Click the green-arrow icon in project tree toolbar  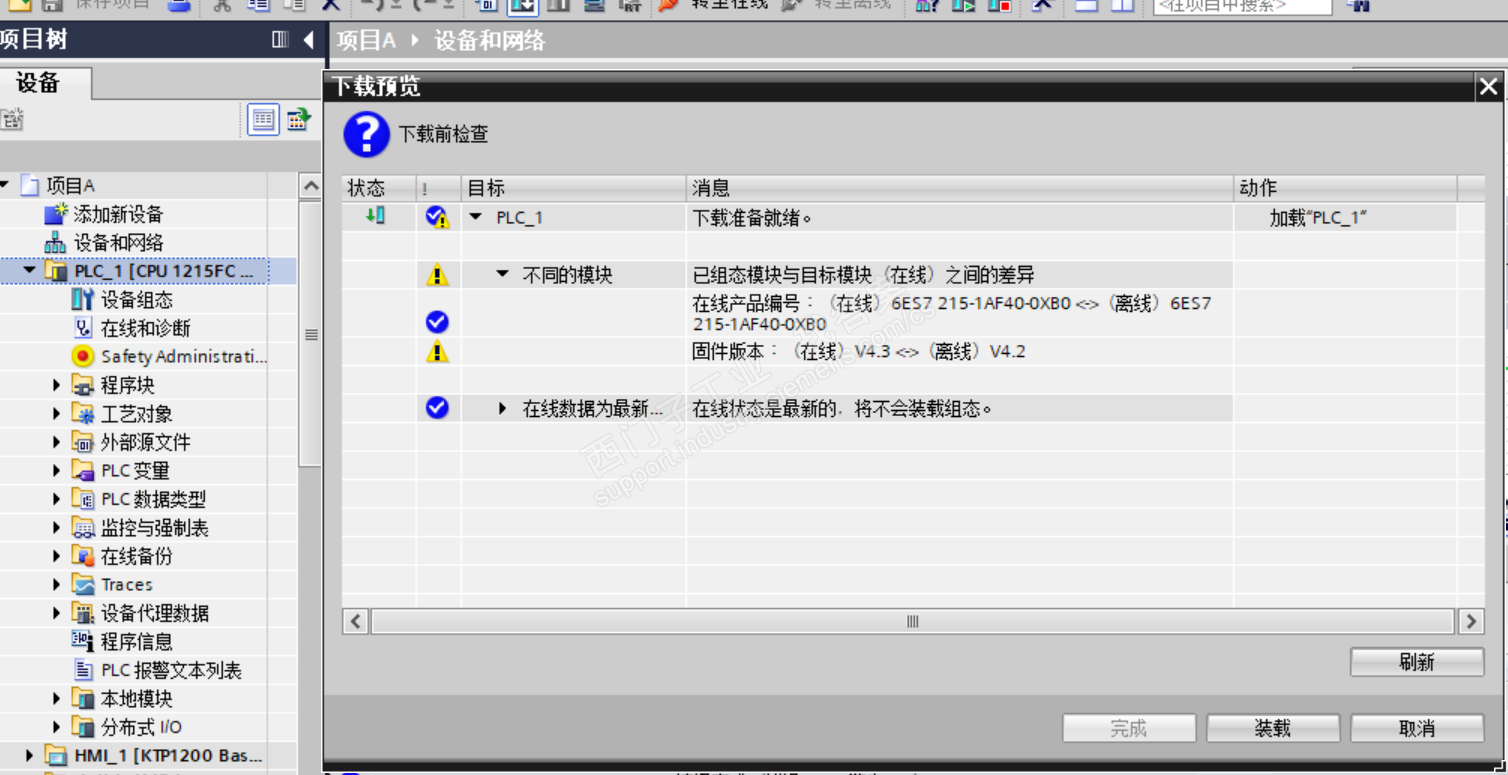pos(298,120)
